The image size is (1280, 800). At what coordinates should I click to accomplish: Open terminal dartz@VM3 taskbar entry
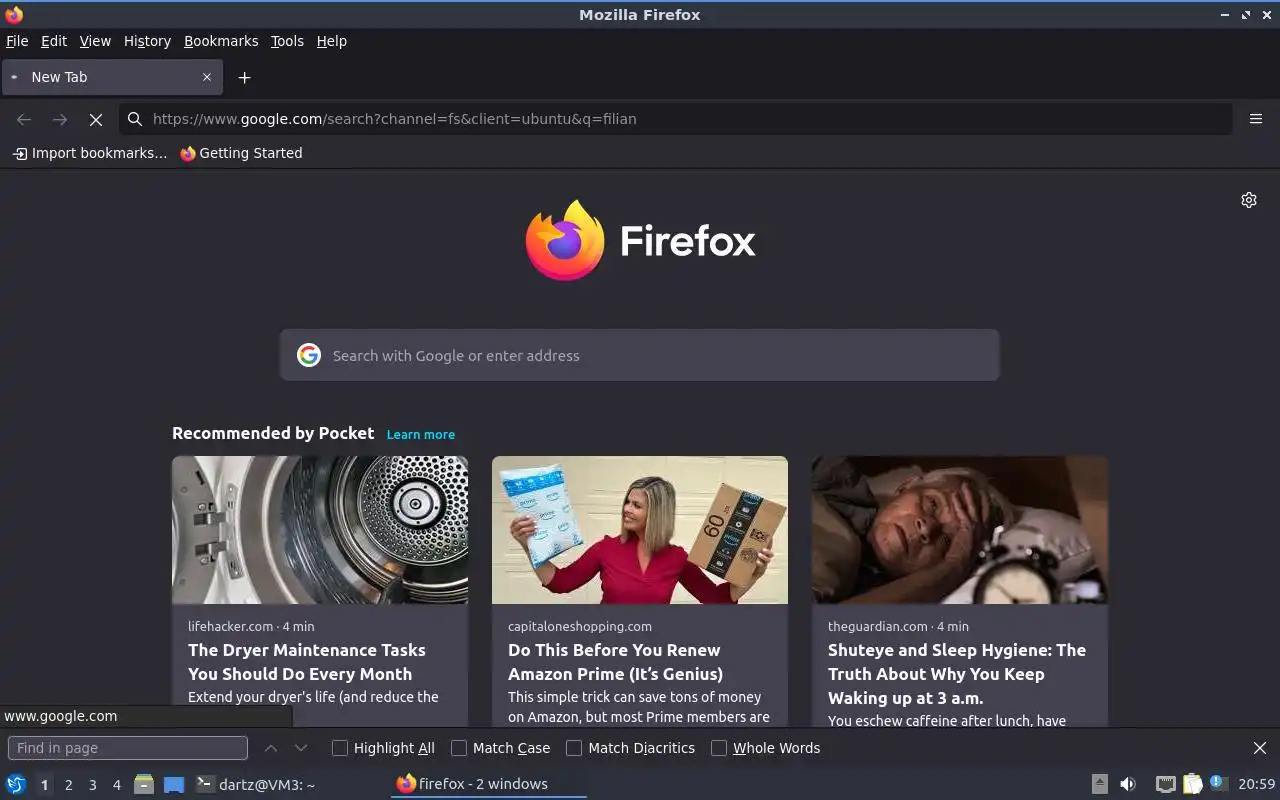[x=256, y=784]
